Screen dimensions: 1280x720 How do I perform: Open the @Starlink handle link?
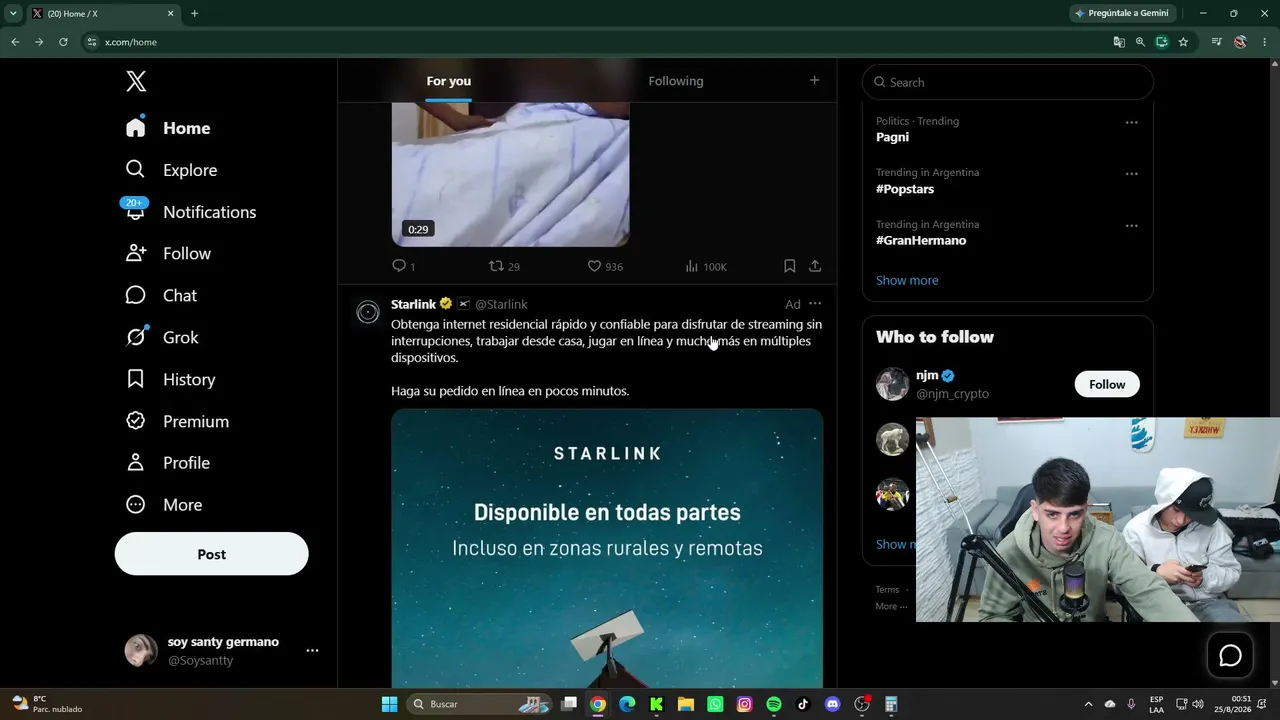click(x=501, y=304)
